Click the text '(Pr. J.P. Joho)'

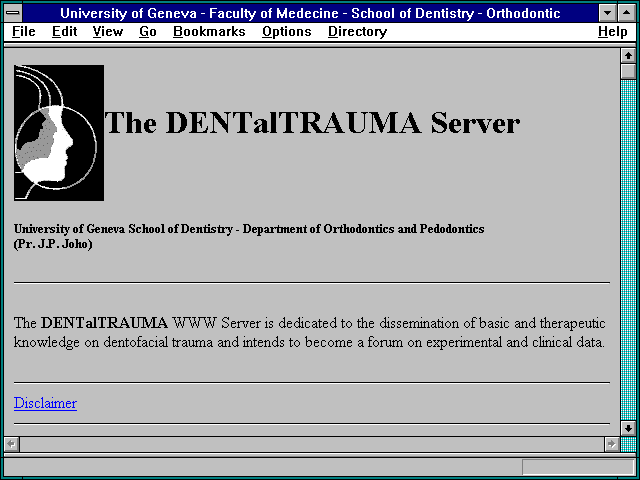[x=53, y=244]
